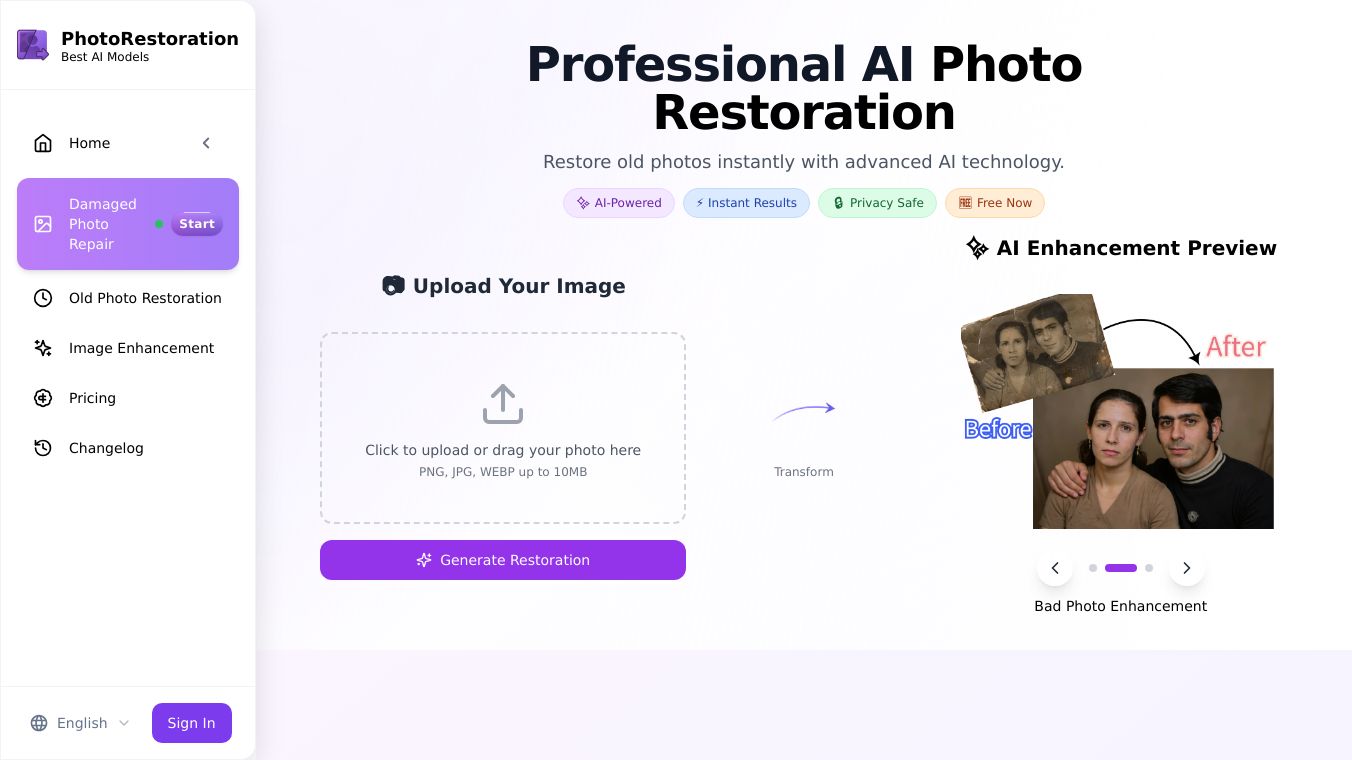Select the third carousel indicator dot
This screenshot has height=760, width=1352.
point(1149,568)
